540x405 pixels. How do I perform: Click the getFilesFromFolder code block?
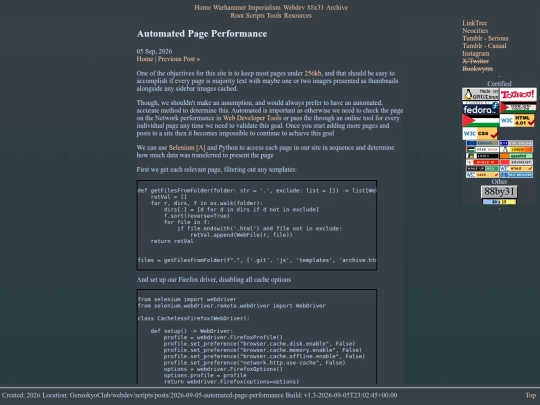257,225
